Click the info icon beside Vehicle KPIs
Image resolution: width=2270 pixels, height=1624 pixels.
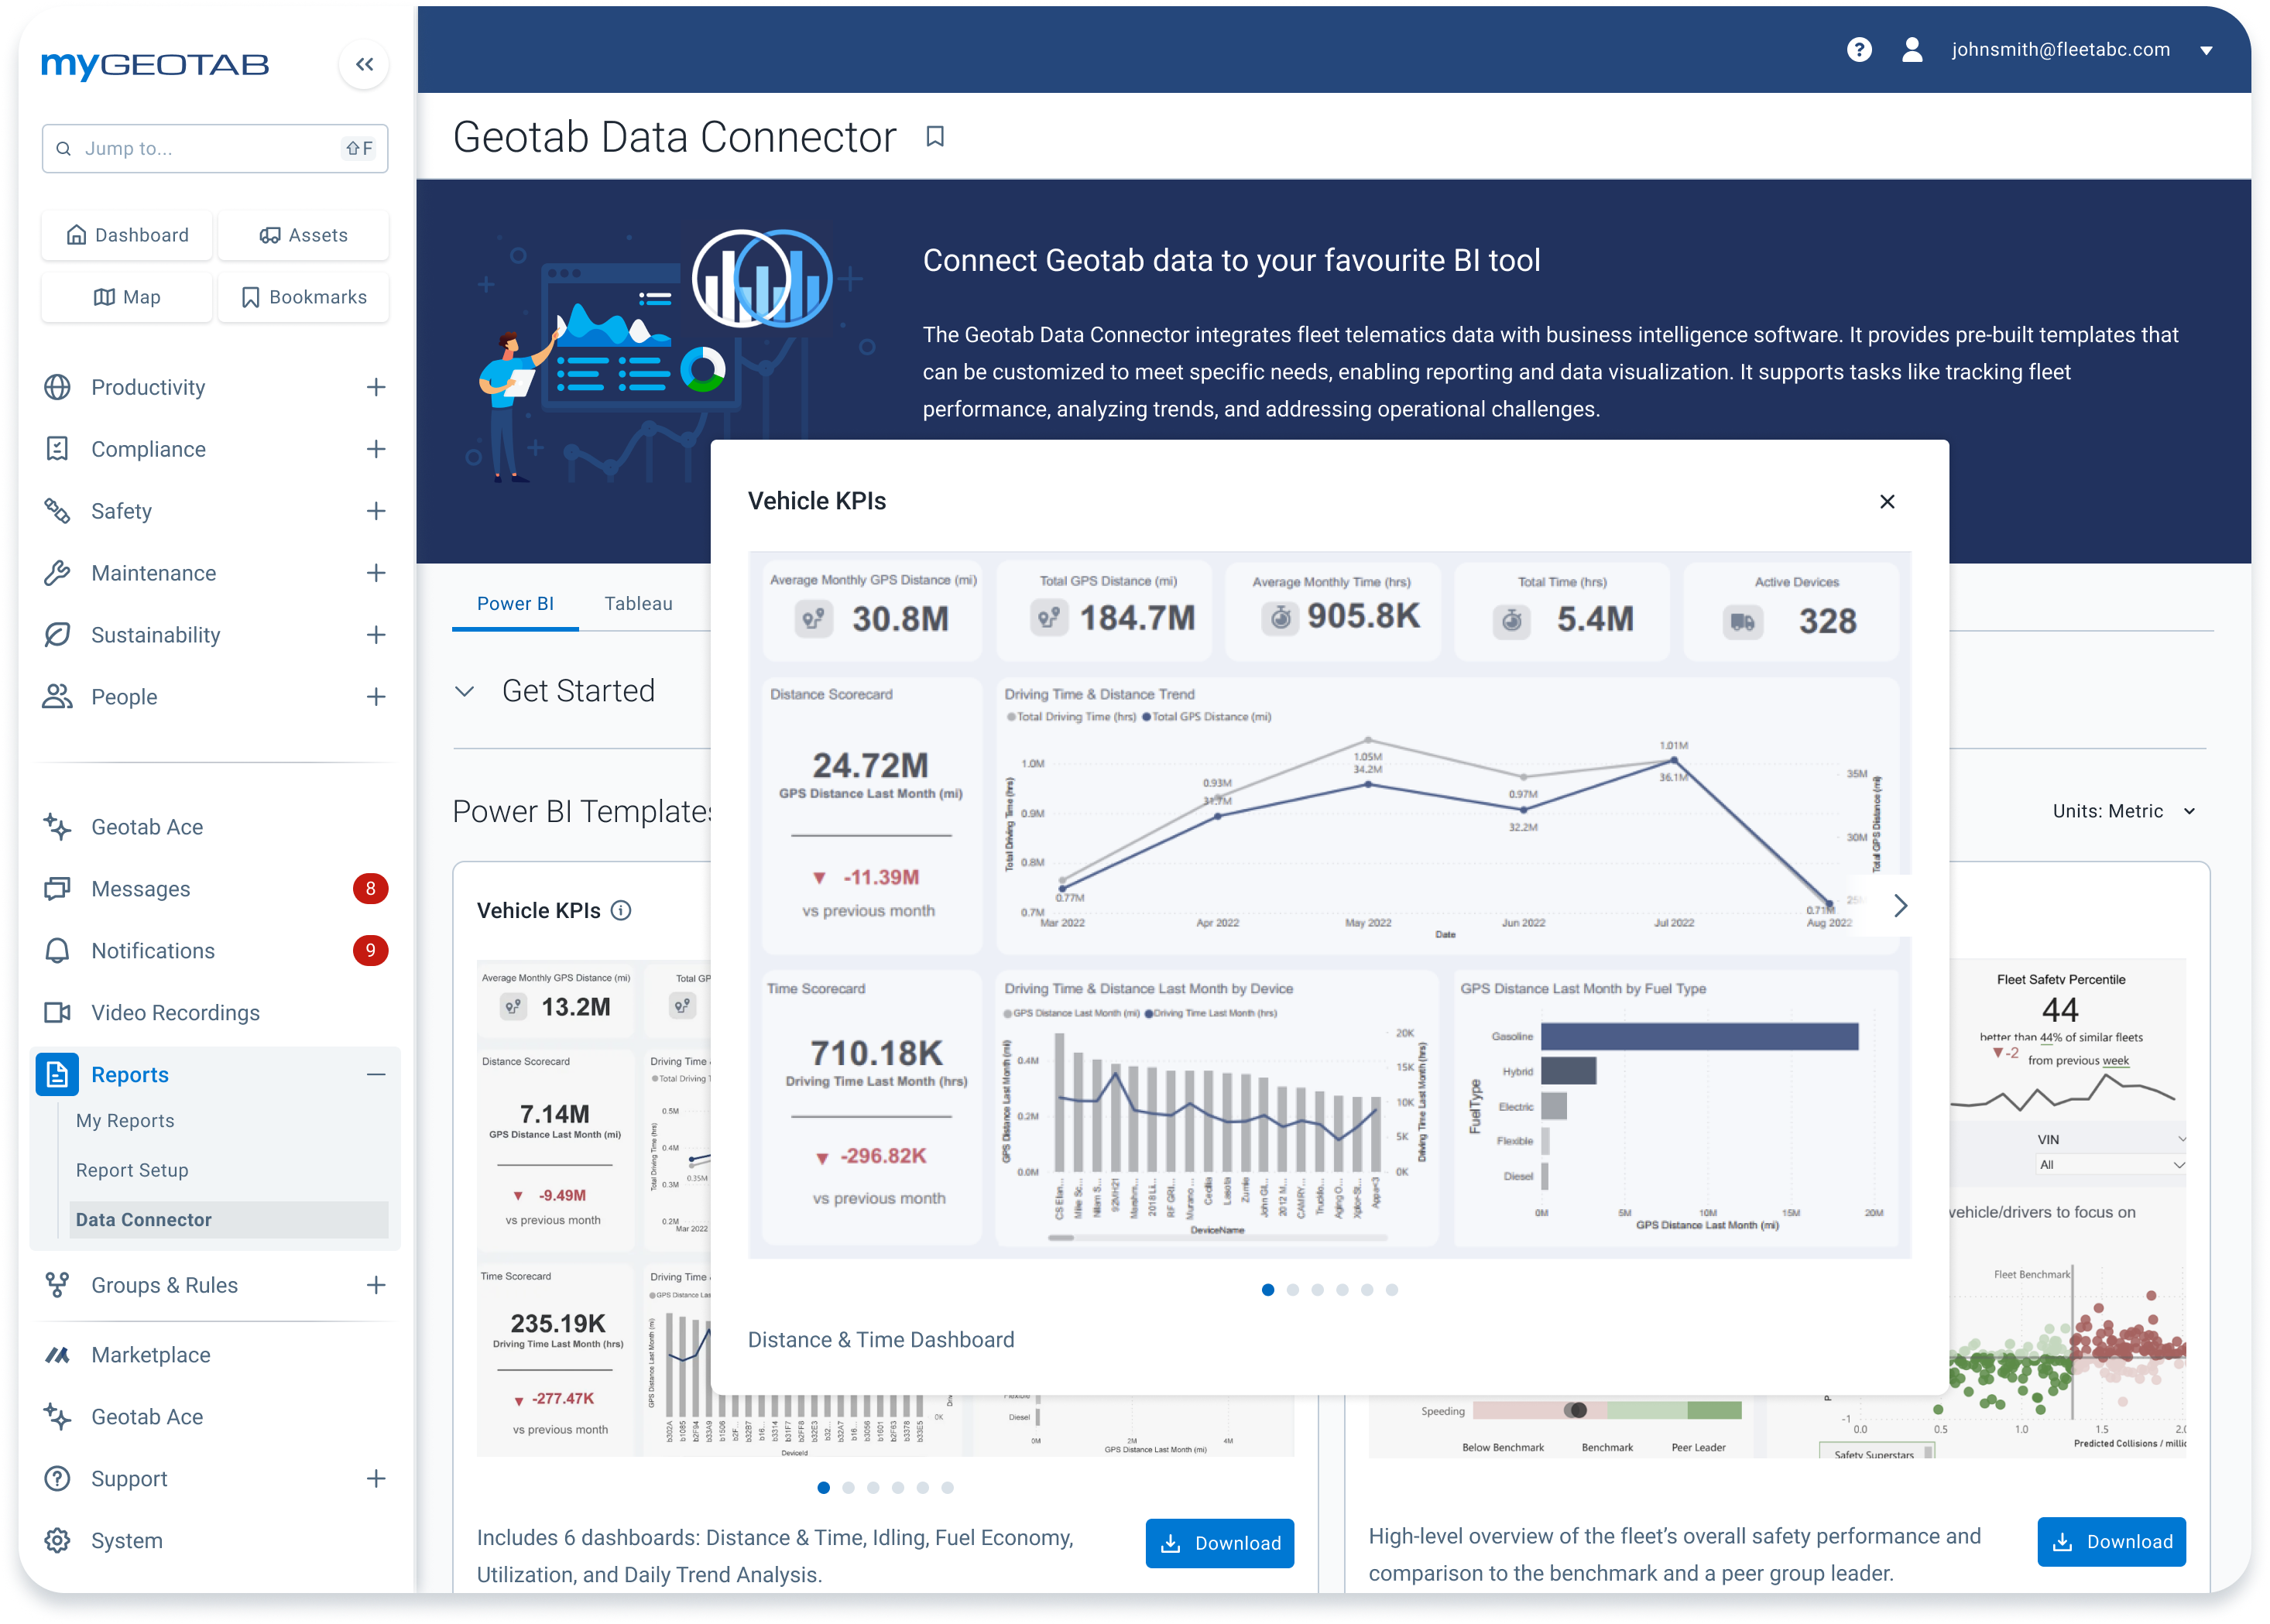(621, 910)
